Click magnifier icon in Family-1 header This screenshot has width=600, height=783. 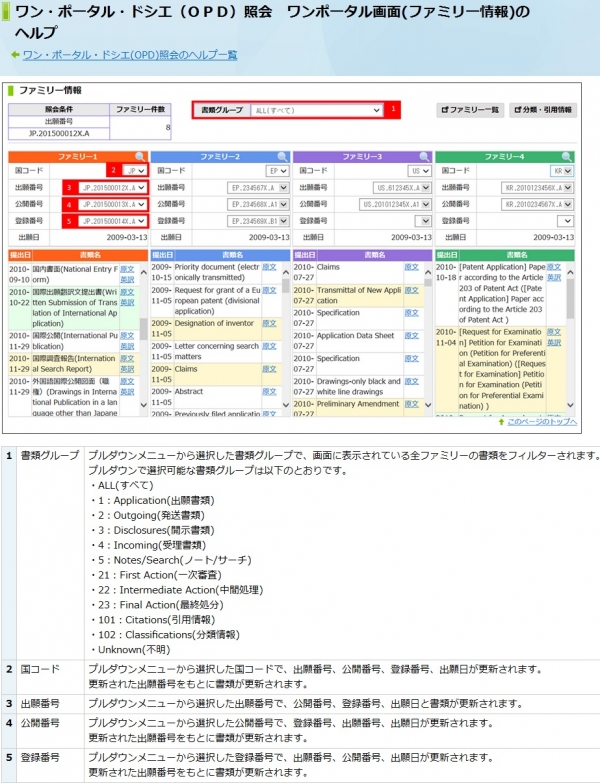pos(140,157)
